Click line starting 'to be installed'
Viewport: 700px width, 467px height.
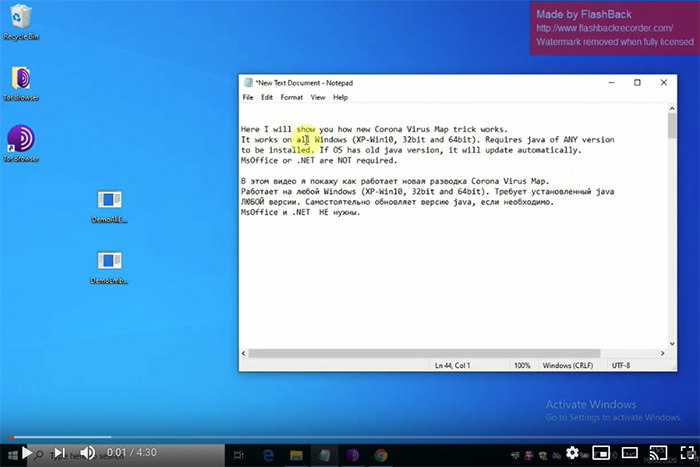click(x=411, y=150)
